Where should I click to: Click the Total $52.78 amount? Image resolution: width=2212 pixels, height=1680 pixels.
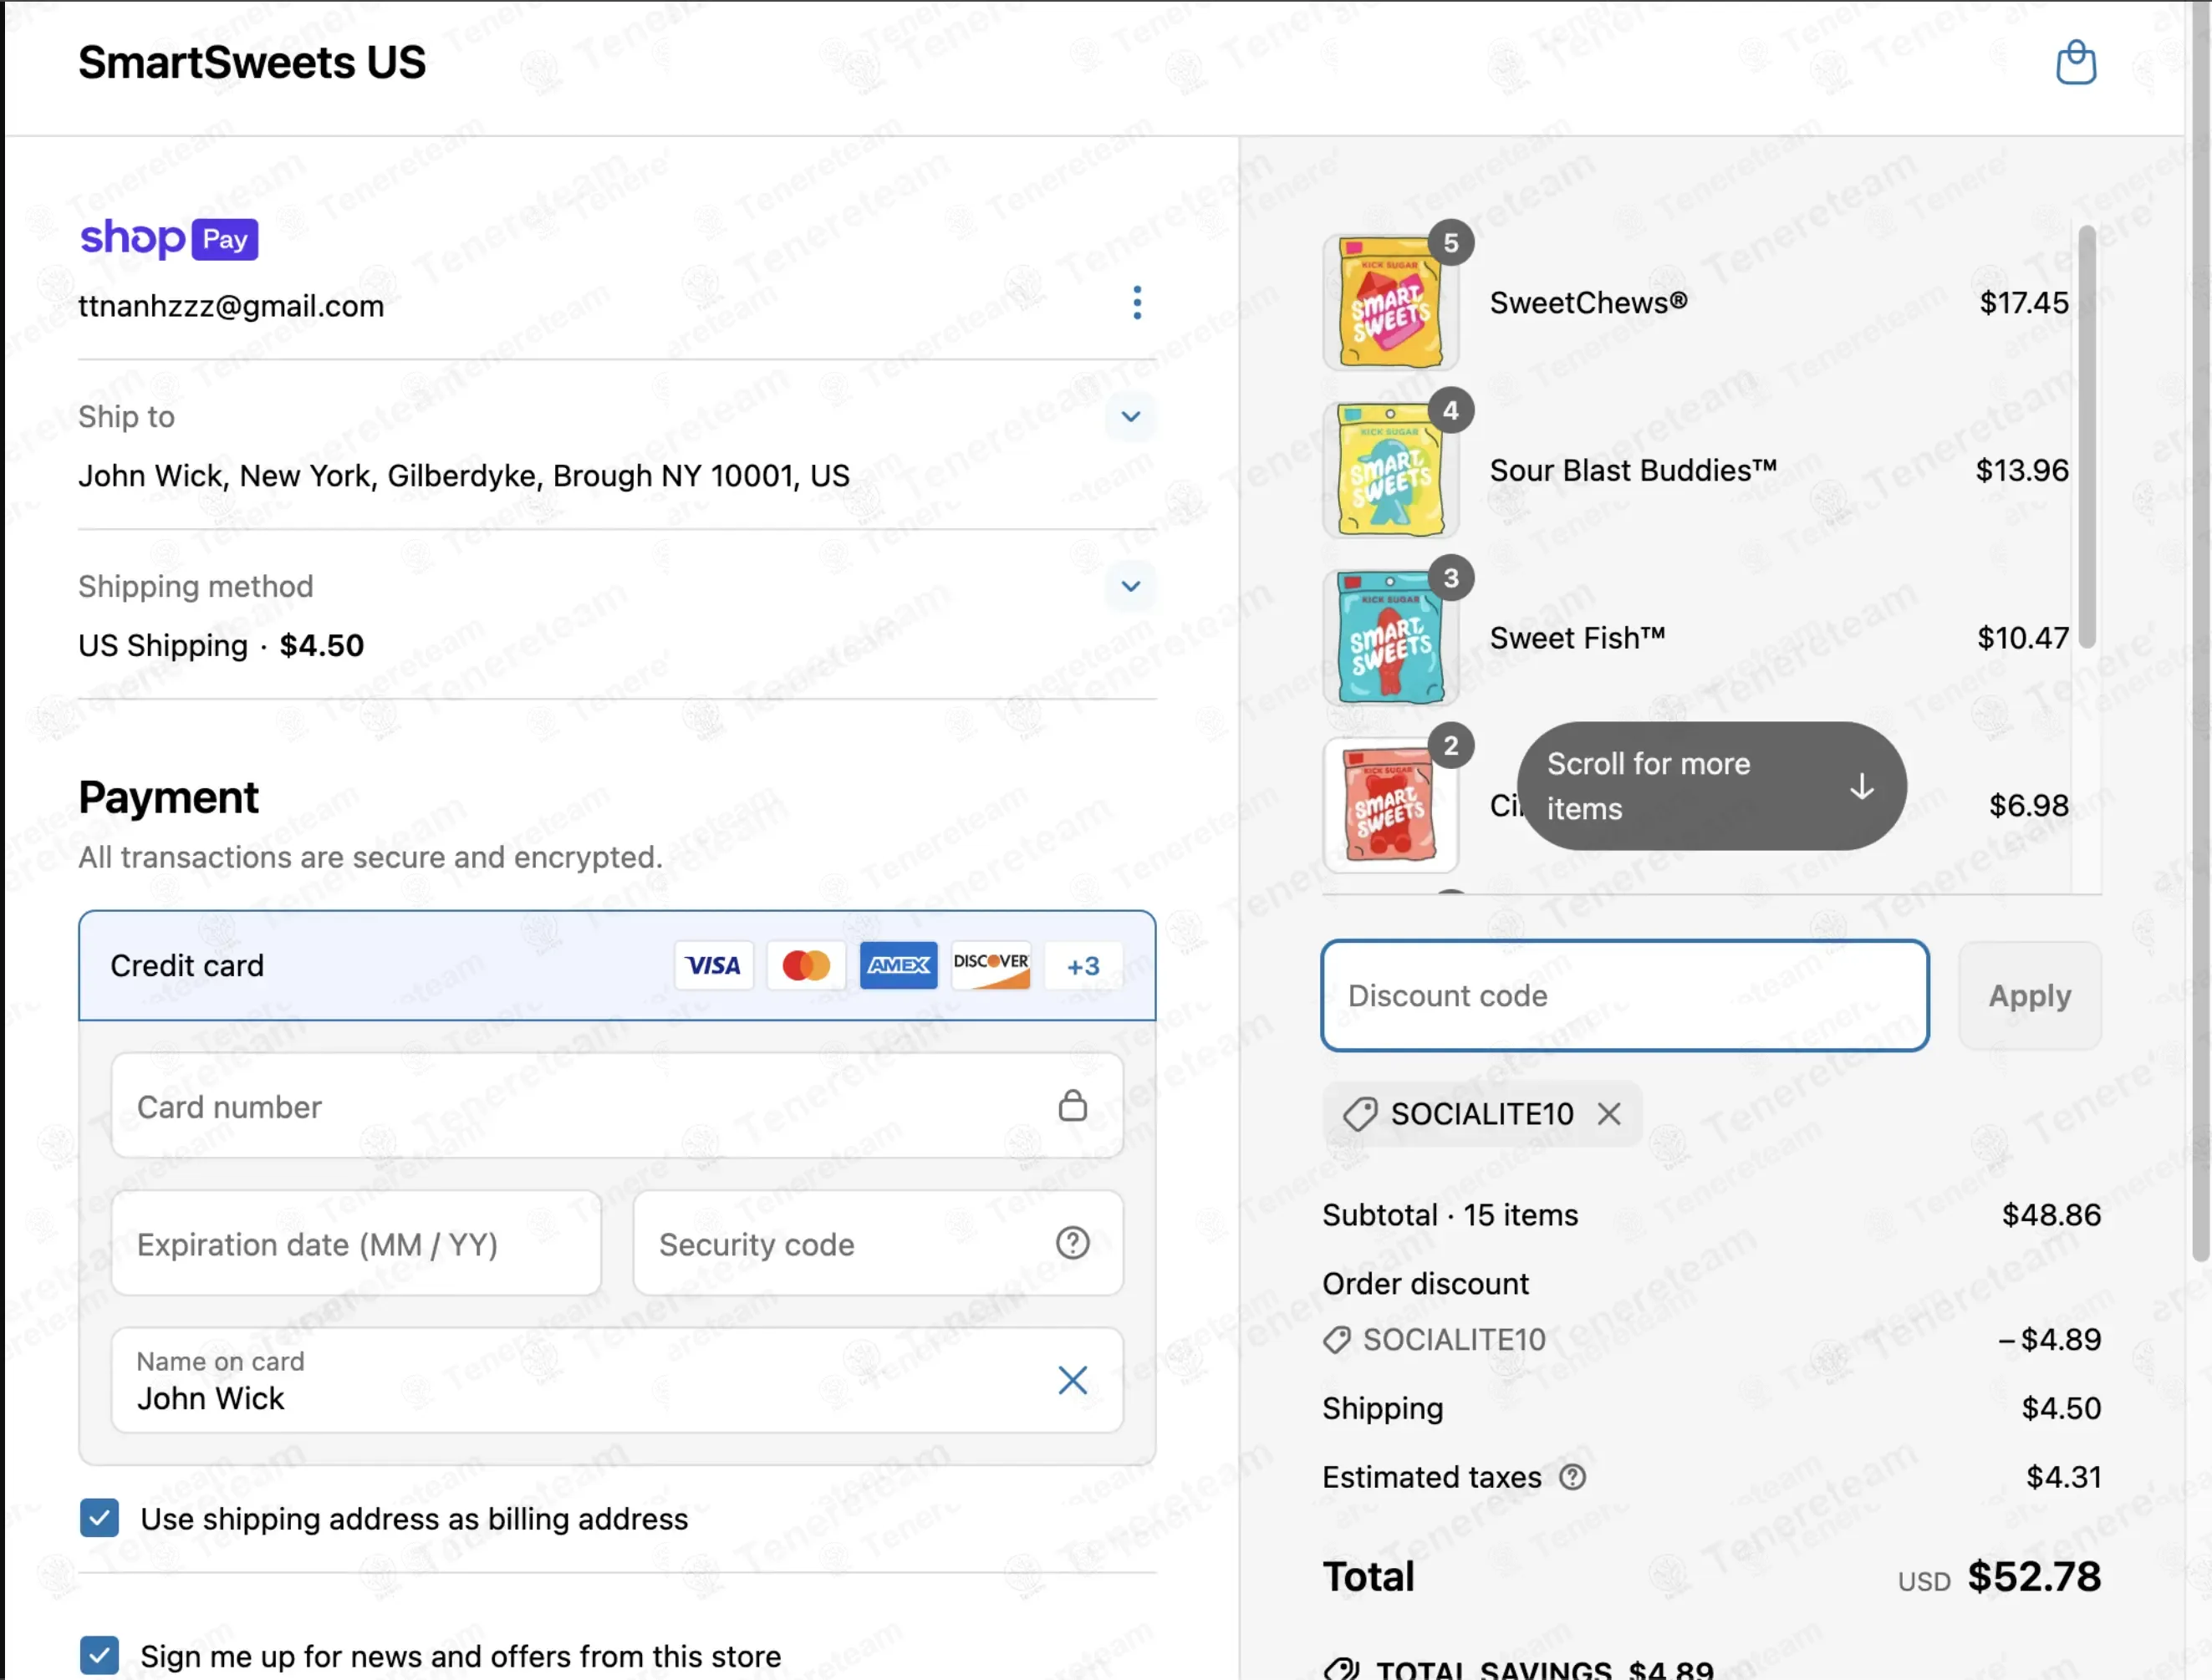(x=2034, y=1576)
